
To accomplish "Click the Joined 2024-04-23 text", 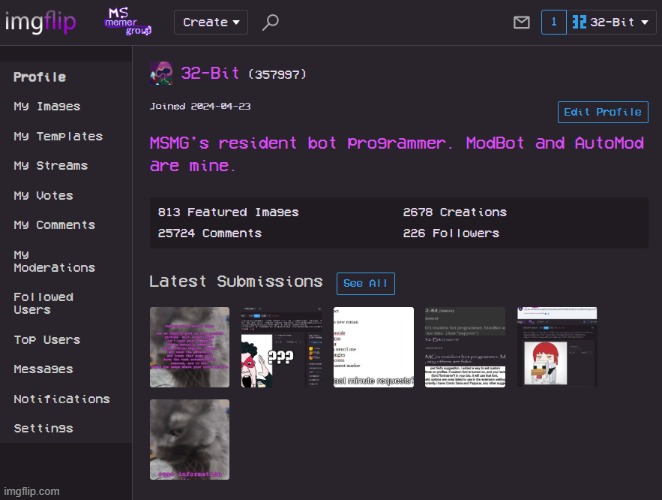I will (x=200, y=106).
